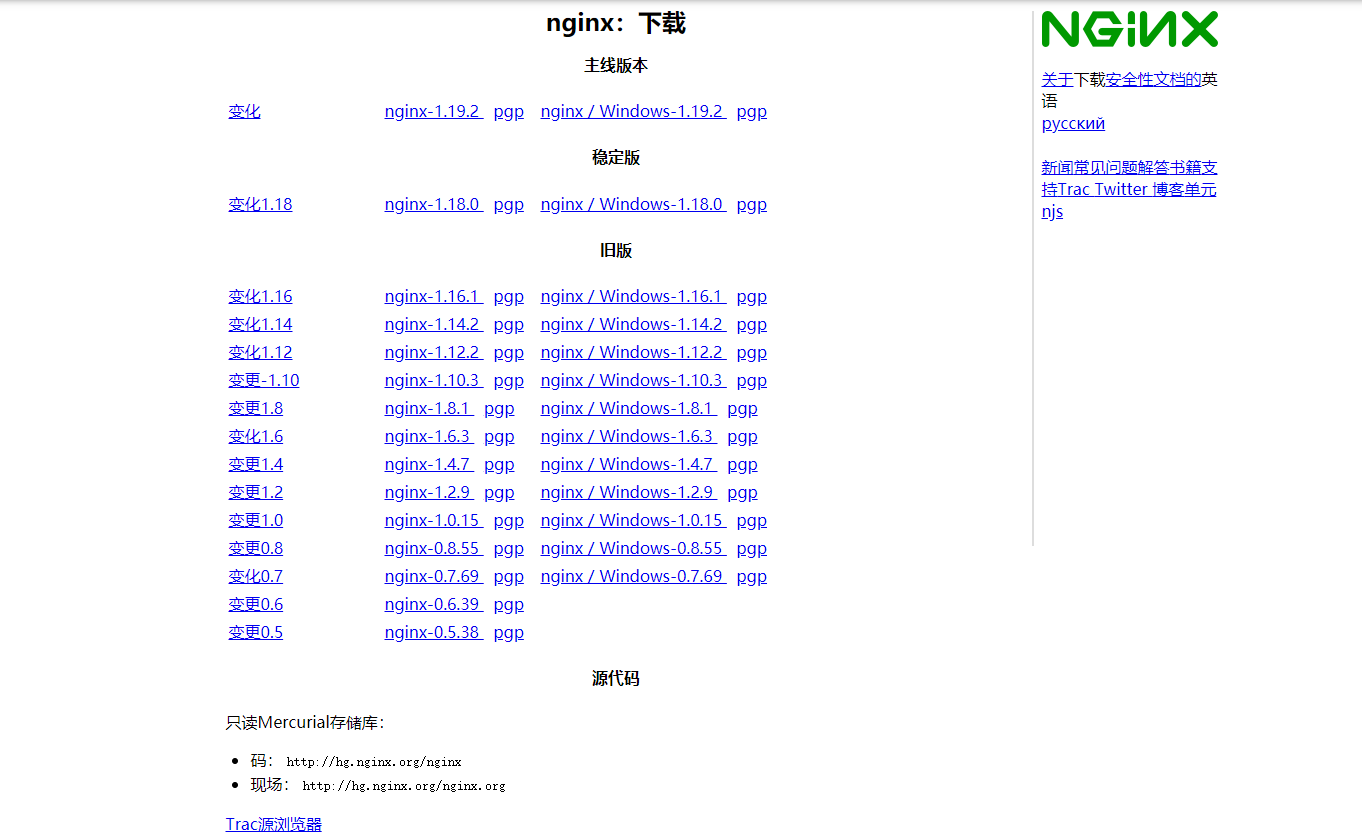
Task: Open the 变化1.6 changes link
Action: click(255, 436)
